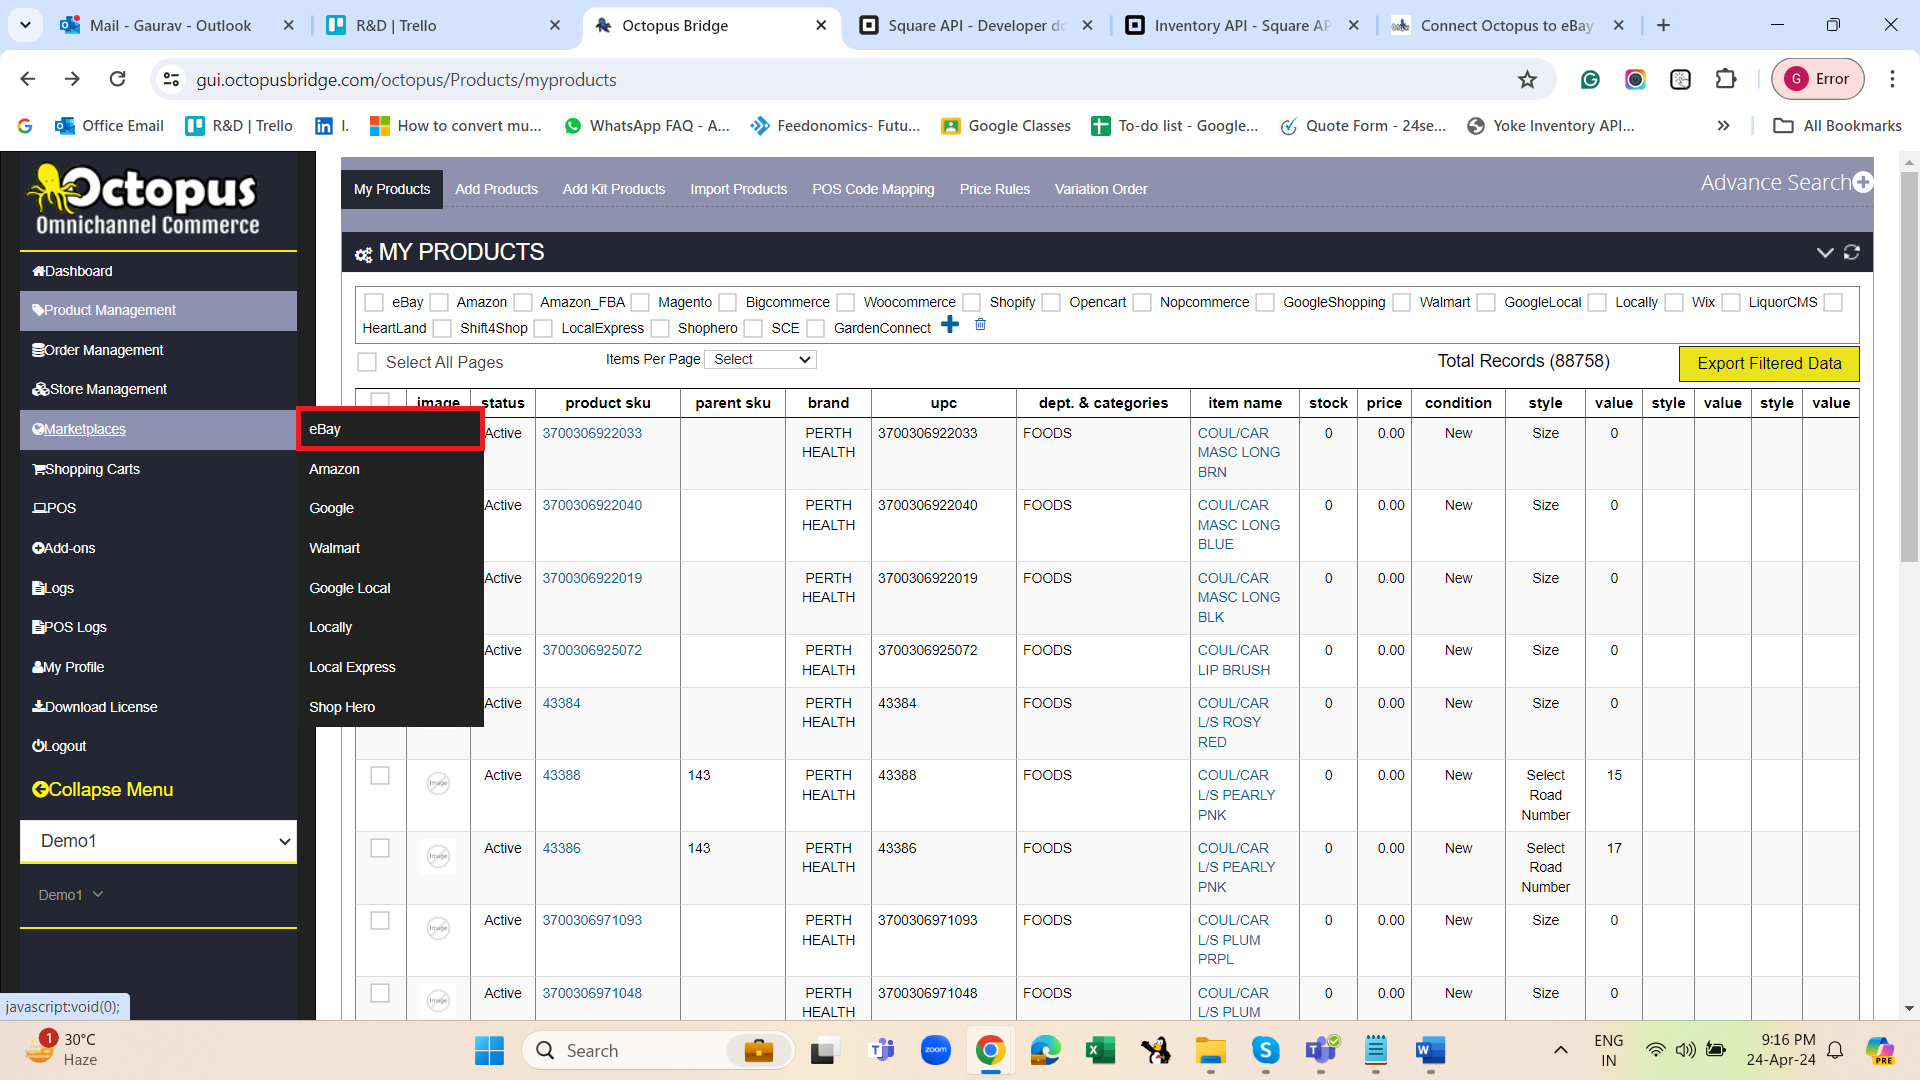Open the tab search dropdown arrow
Viewport: 1920px width, 1080px height.
point(25,25)
